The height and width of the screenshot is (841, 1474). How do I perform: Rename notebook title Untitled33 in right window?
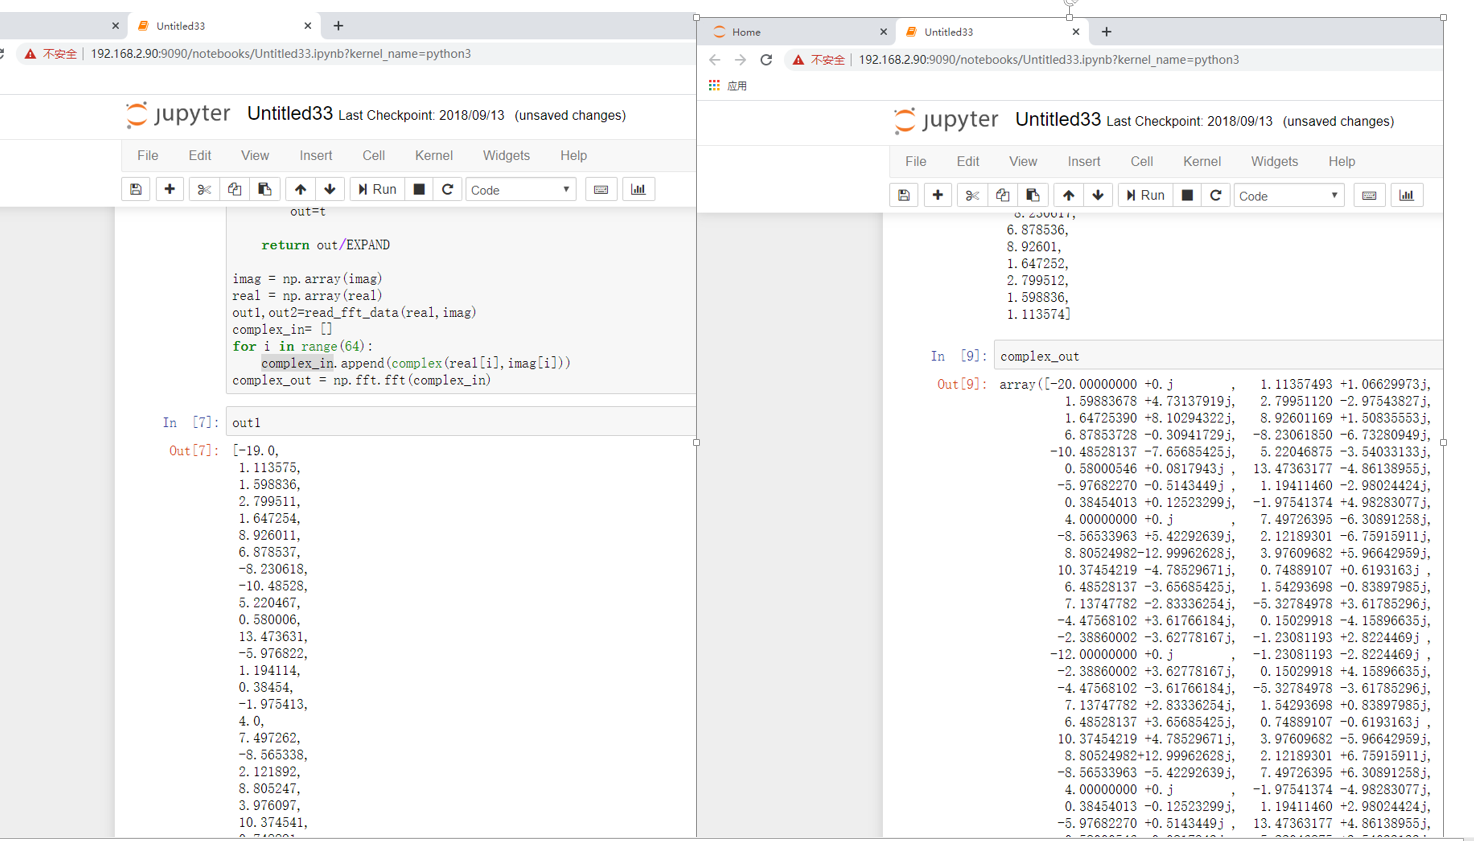(1058, 120)
